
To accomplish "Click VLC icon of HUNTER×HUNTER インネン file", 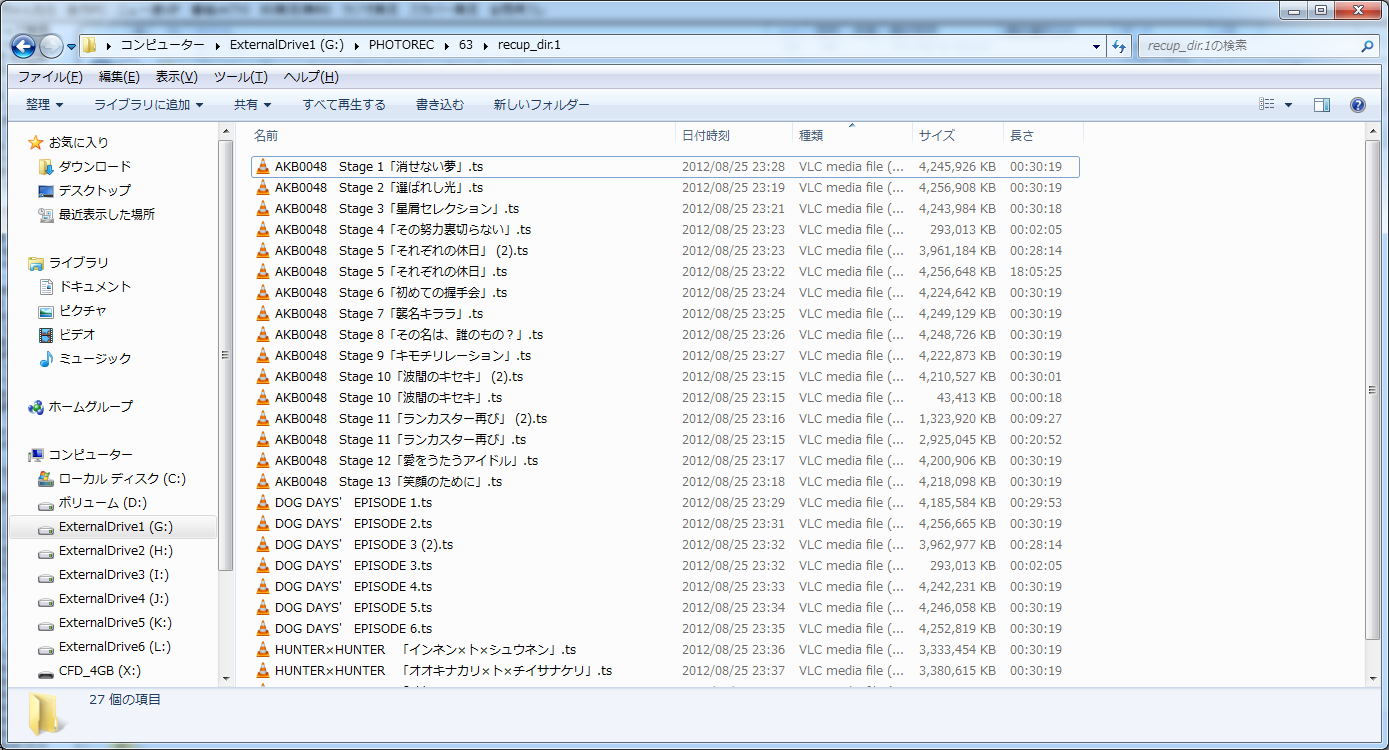I will pos(263,650).
